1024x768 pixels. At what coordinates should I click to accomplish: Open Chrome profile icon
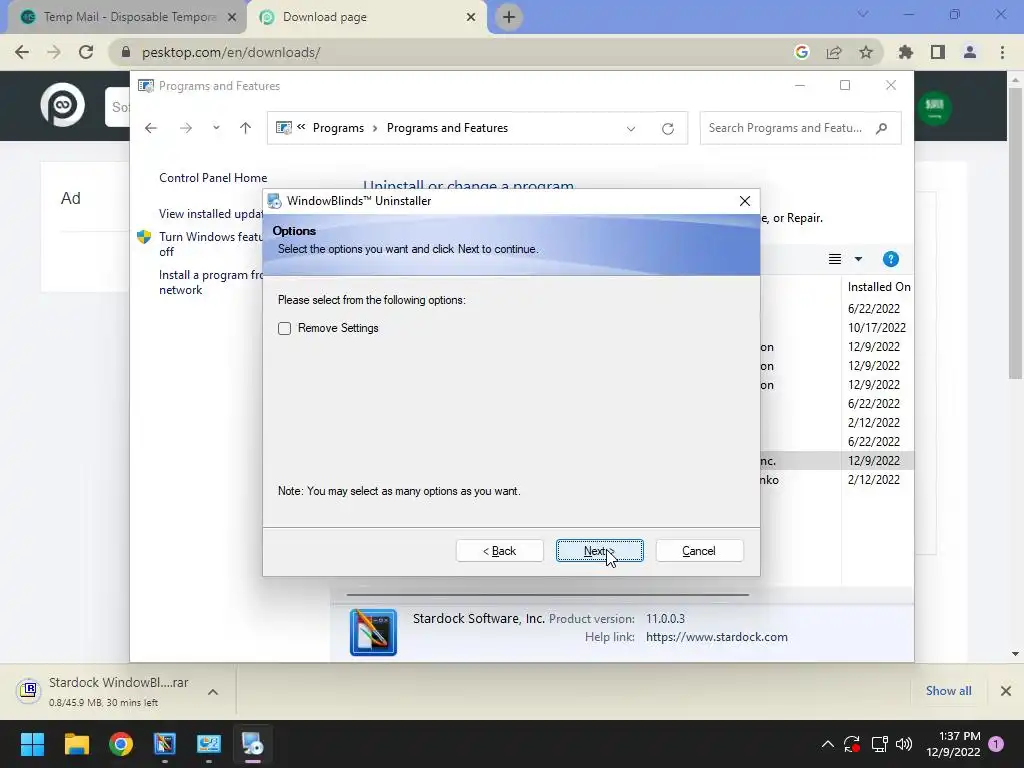point(970,52)
